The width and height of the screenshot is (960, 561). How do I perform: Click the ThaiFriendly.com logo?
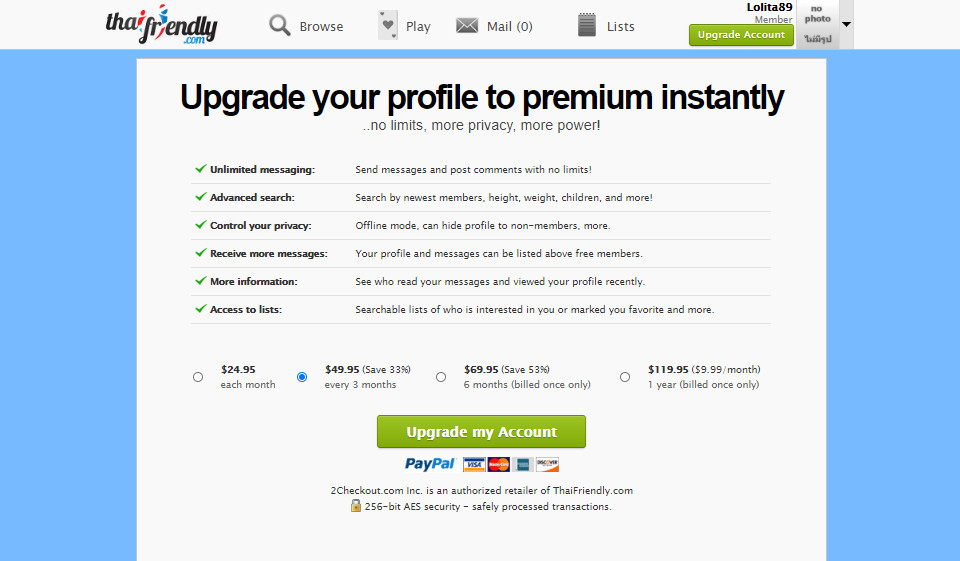(x=160, y=25)
